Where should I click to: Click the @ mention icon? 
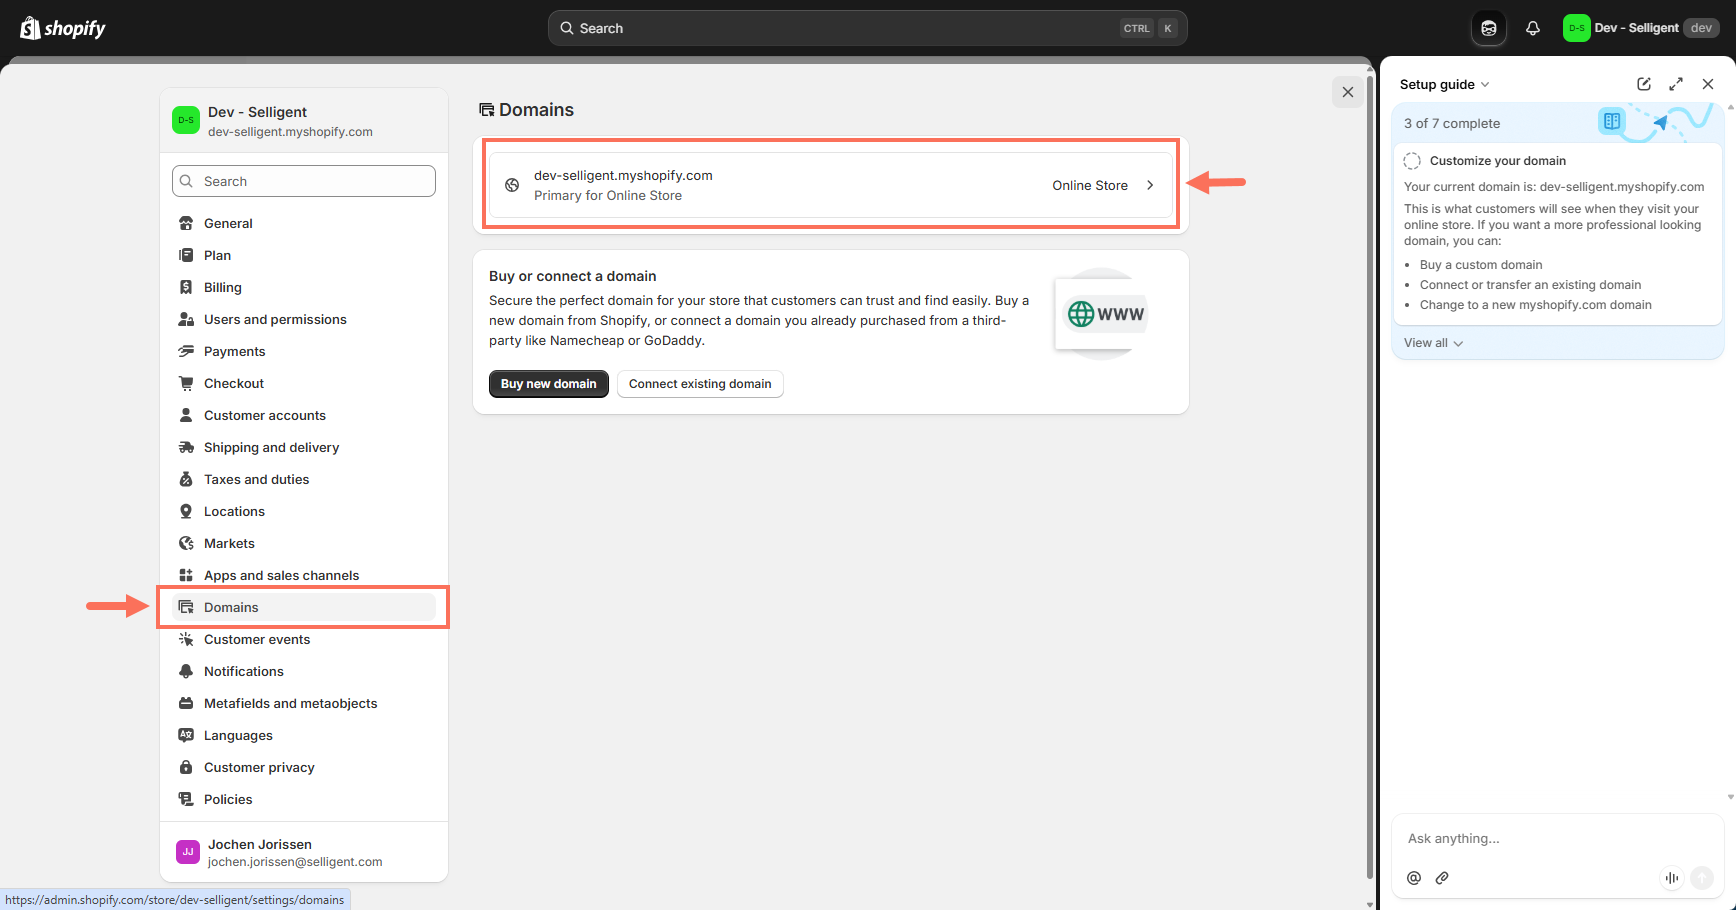coord(1414,878)
